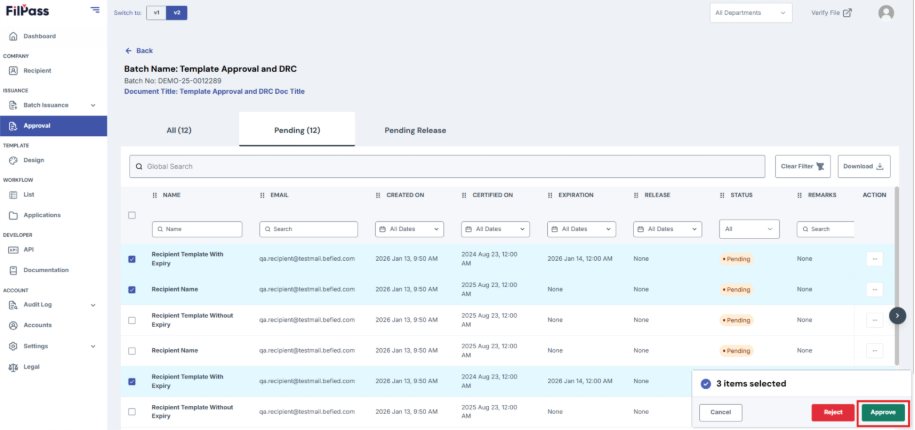Viewport: 915px width, 430px height.
Task: Open the Status filter dropdown
Action: (749, 229)
